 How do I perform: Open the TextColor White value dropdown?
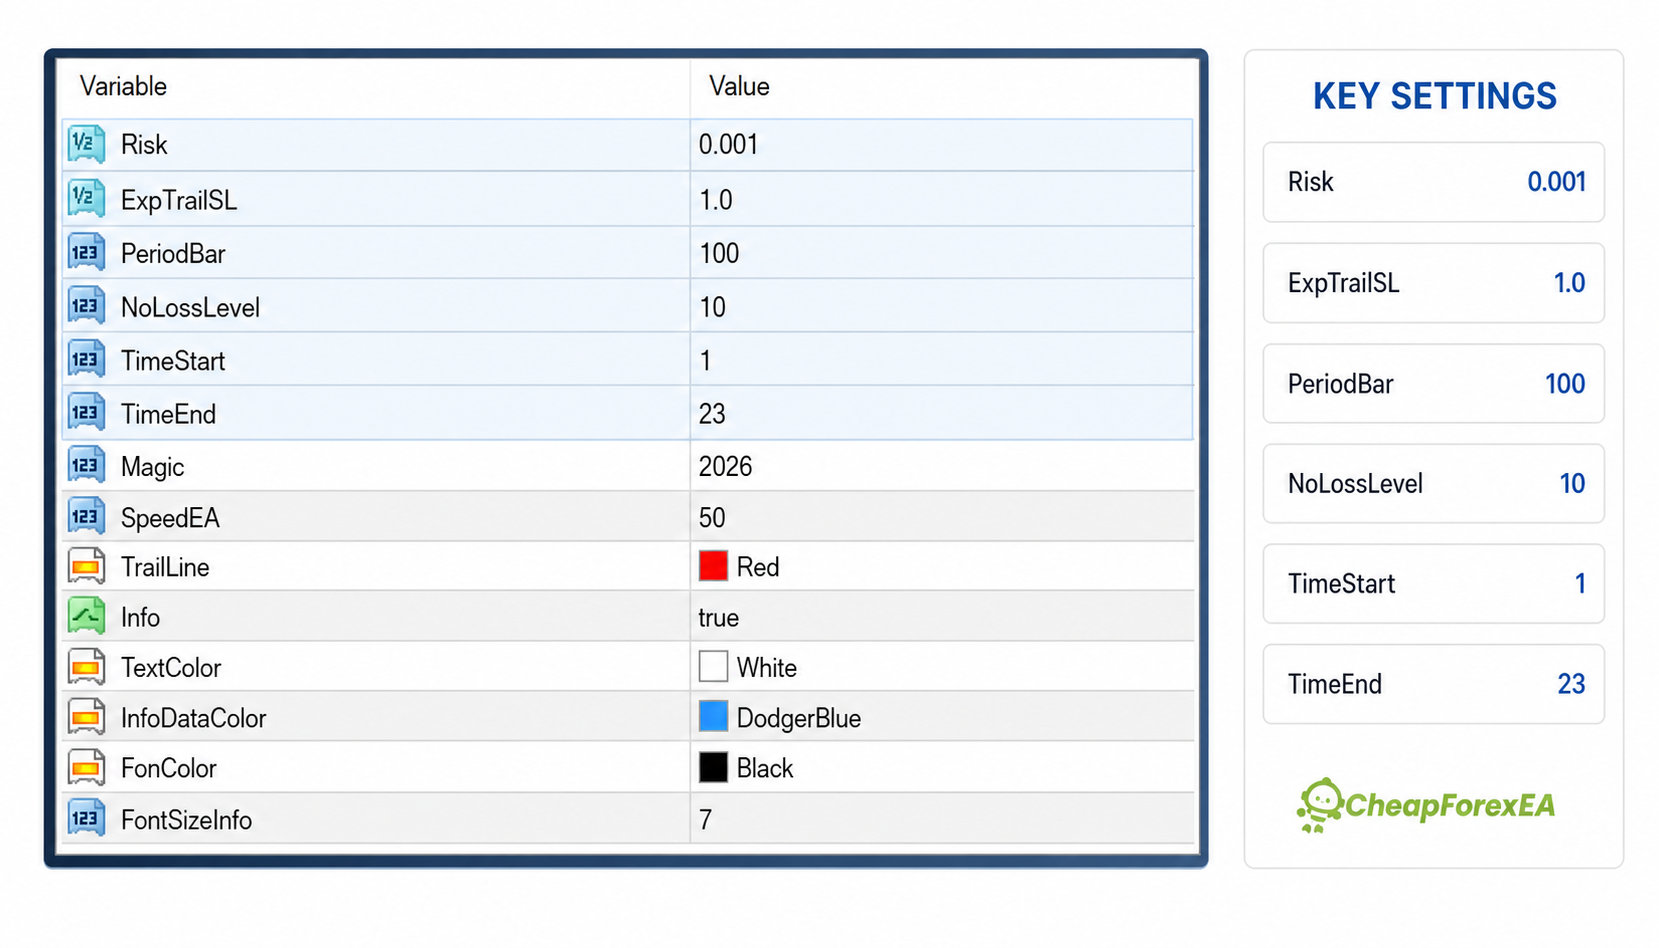click(942, 667)
